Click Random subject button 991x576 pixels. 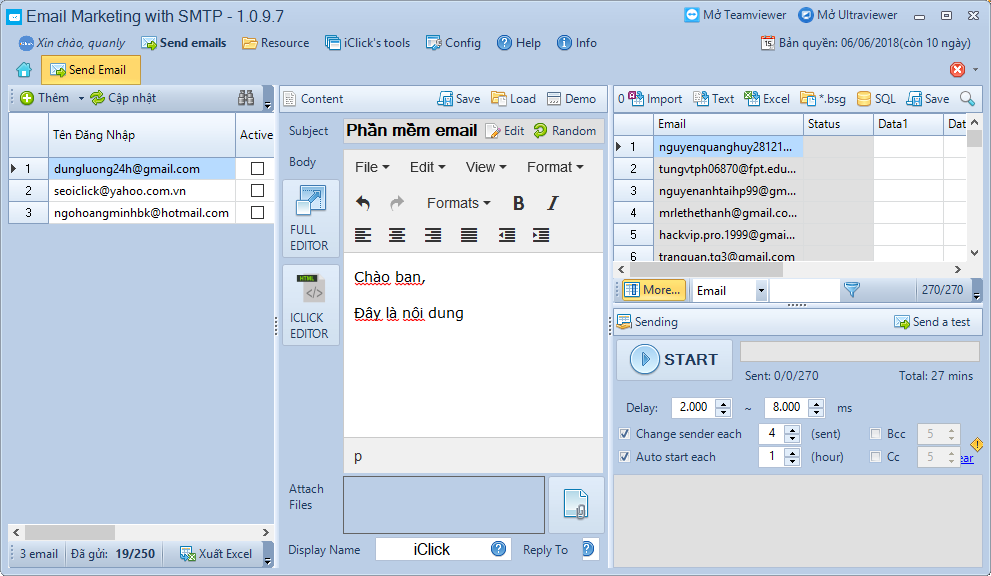[x=565, y=131]
